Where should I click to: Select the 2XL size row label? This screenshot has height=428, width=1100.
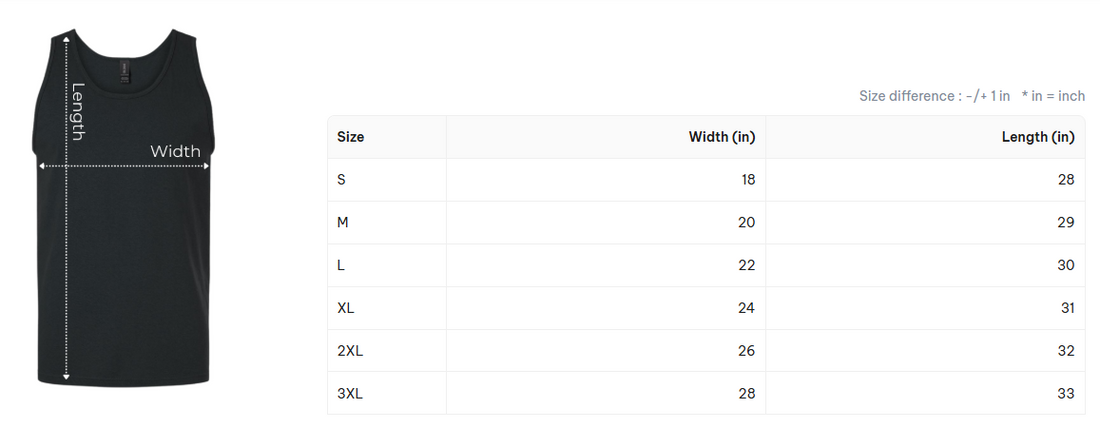pos(350,351)
